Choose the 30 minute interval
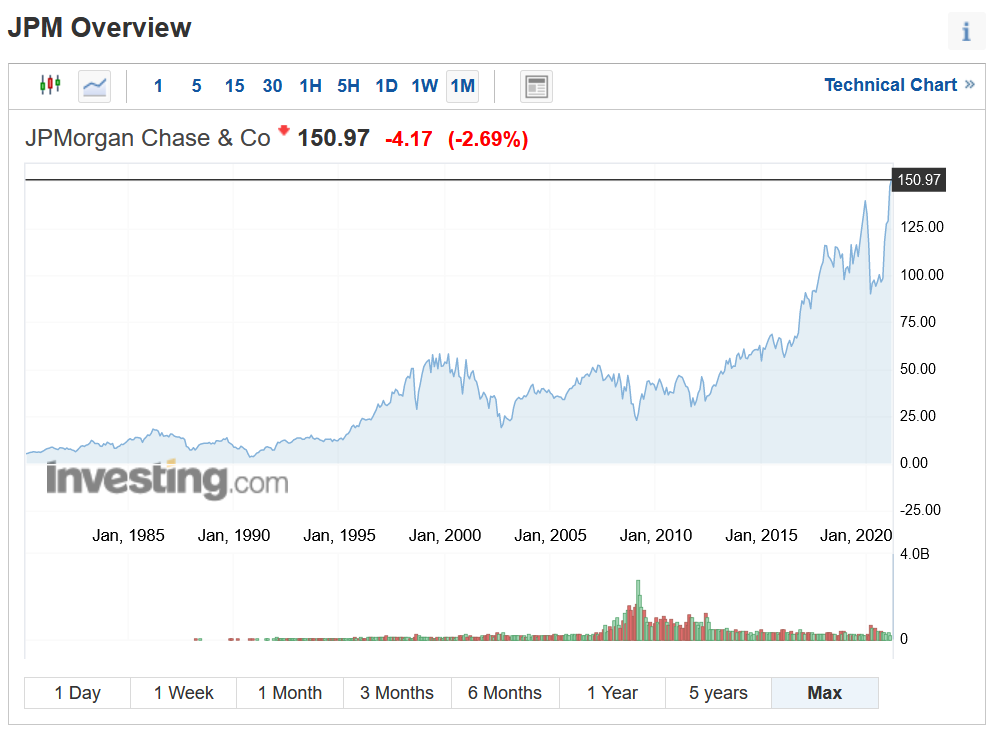This screenshot has width=997, height=736. tap(272, 86)
